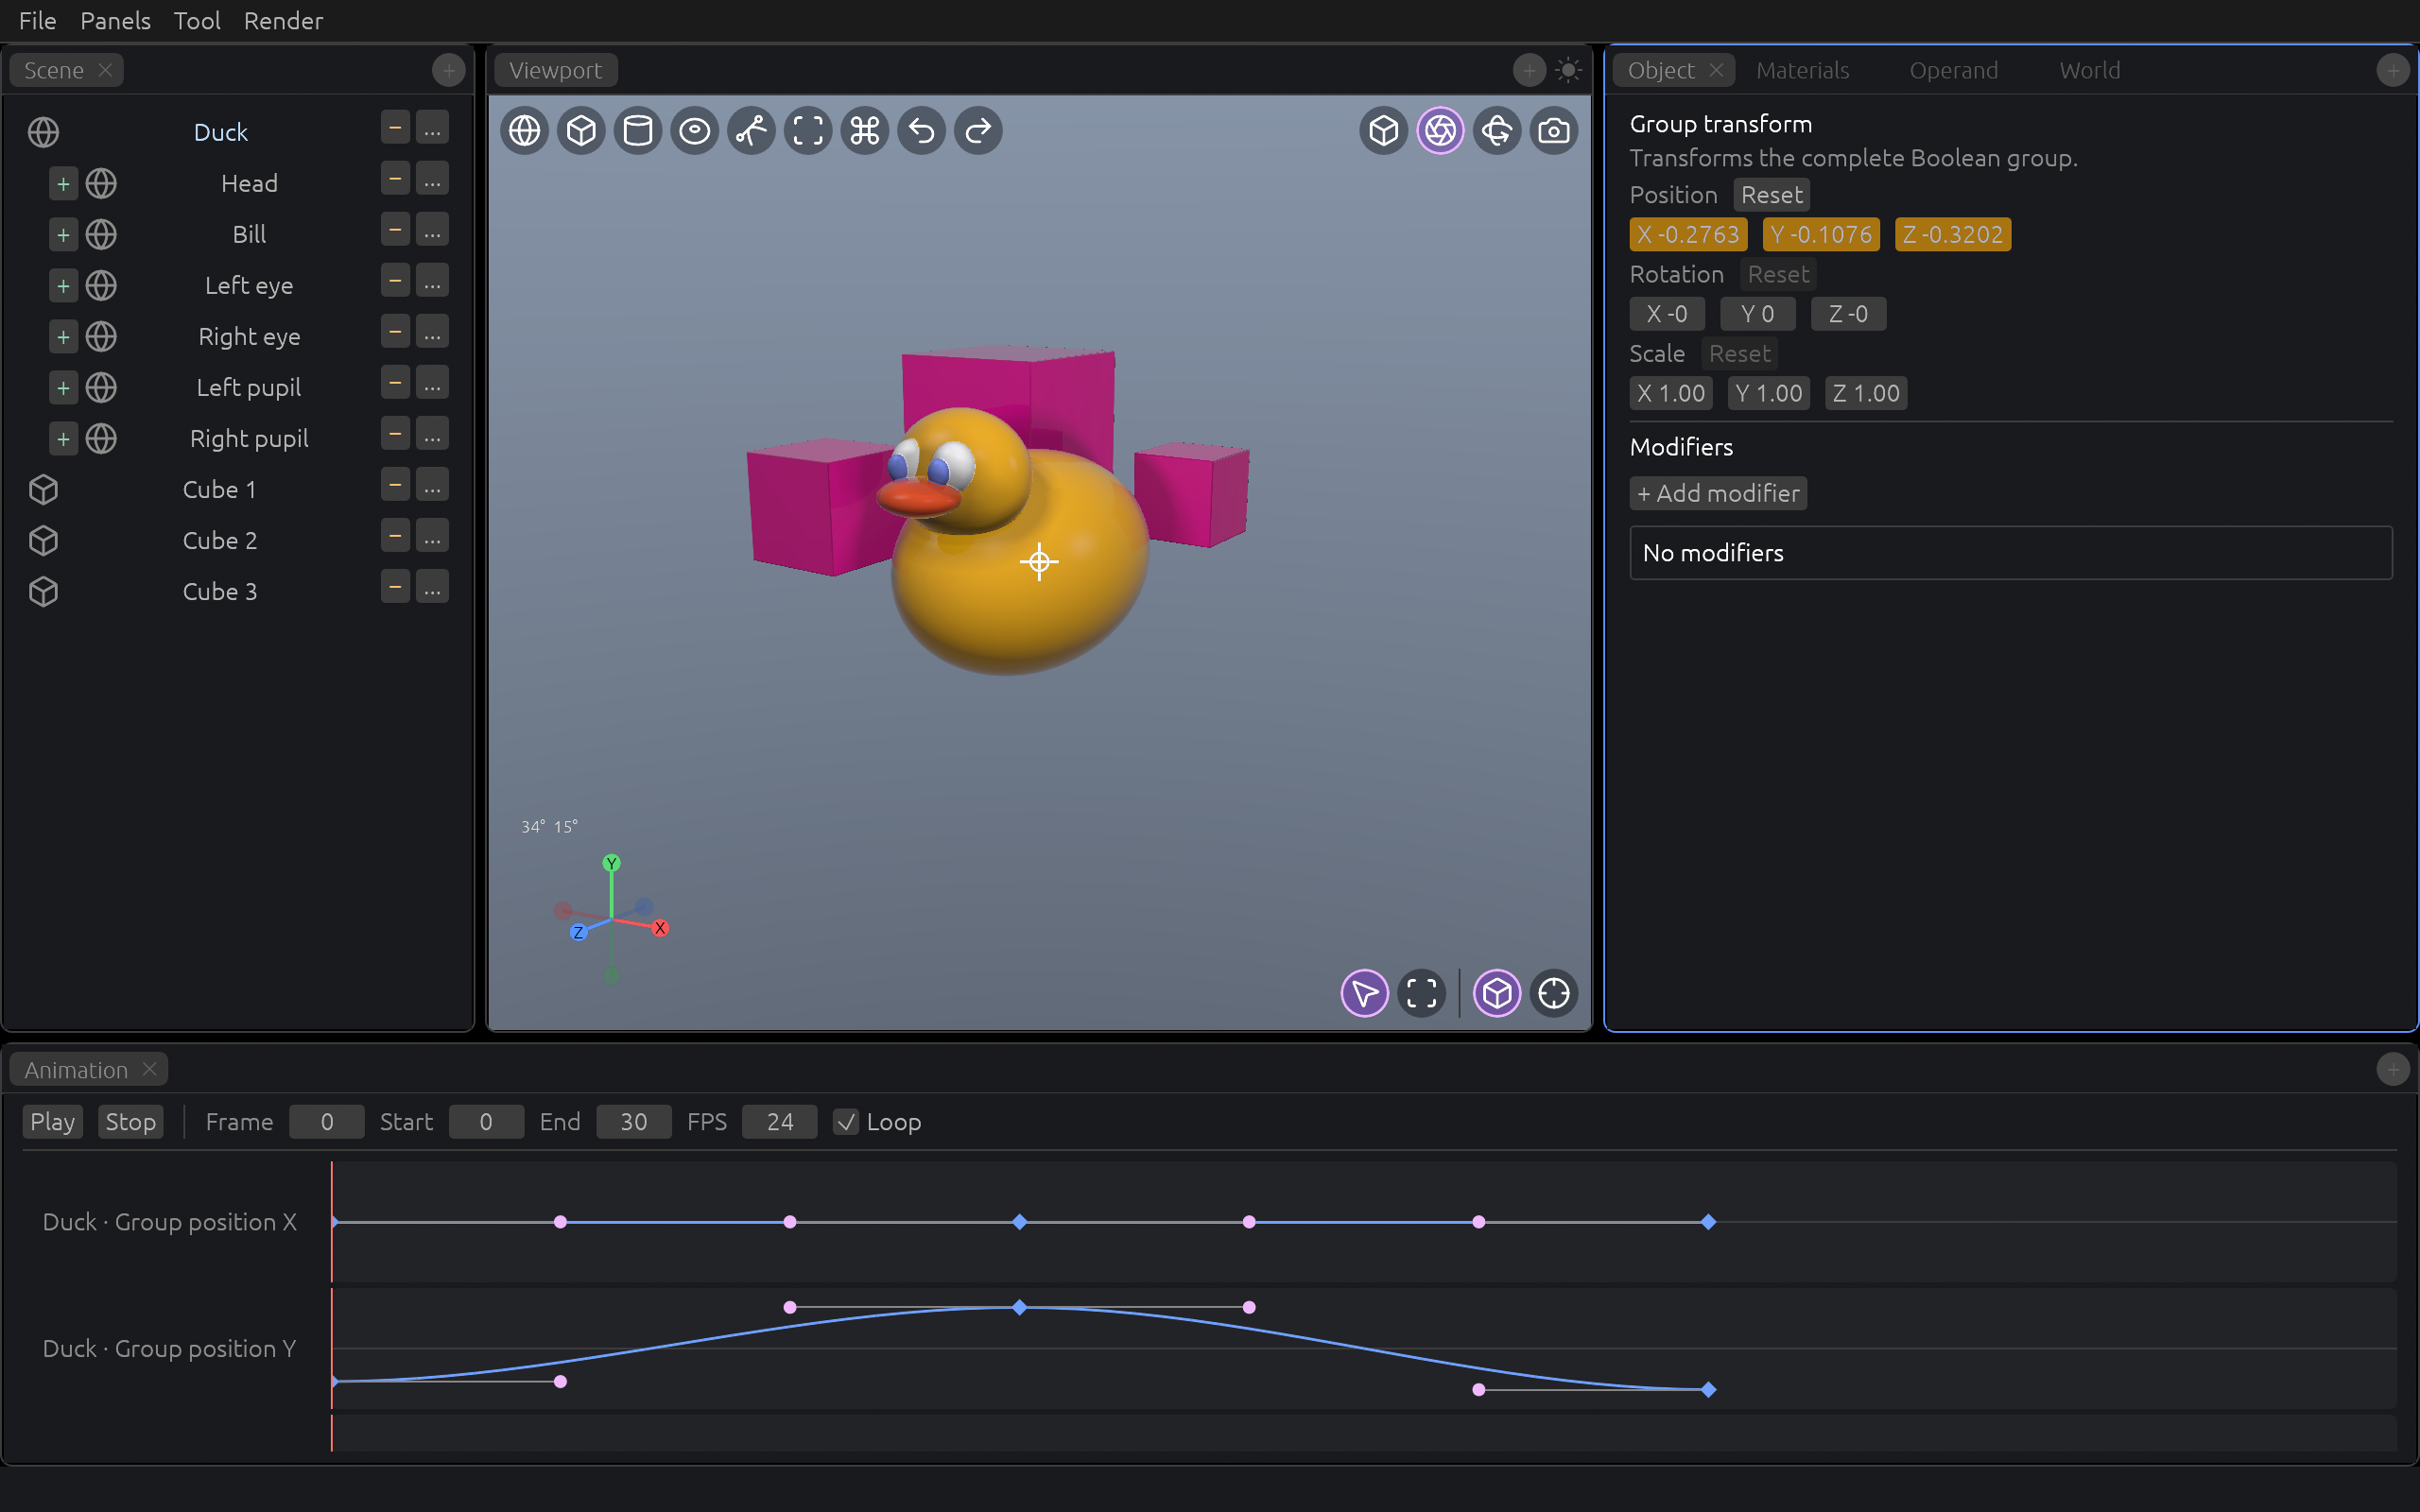Play the animation
2420x1512 pixels.
click(53, 1122)
